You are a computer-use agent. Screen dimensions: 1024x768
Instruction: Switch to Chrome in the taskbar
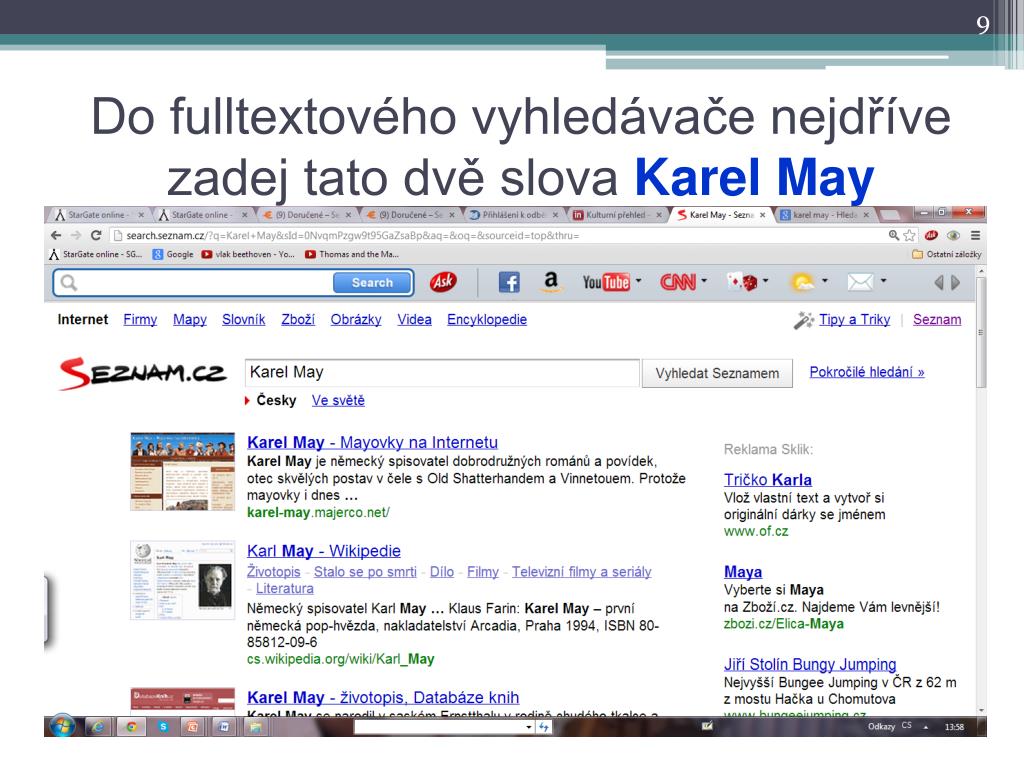131,726
